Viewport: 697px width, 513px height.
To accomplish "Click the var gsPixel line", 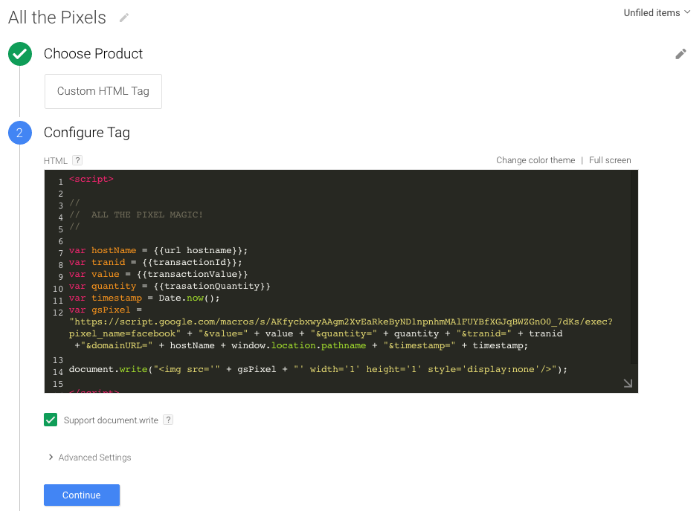I will click(105, 310).
